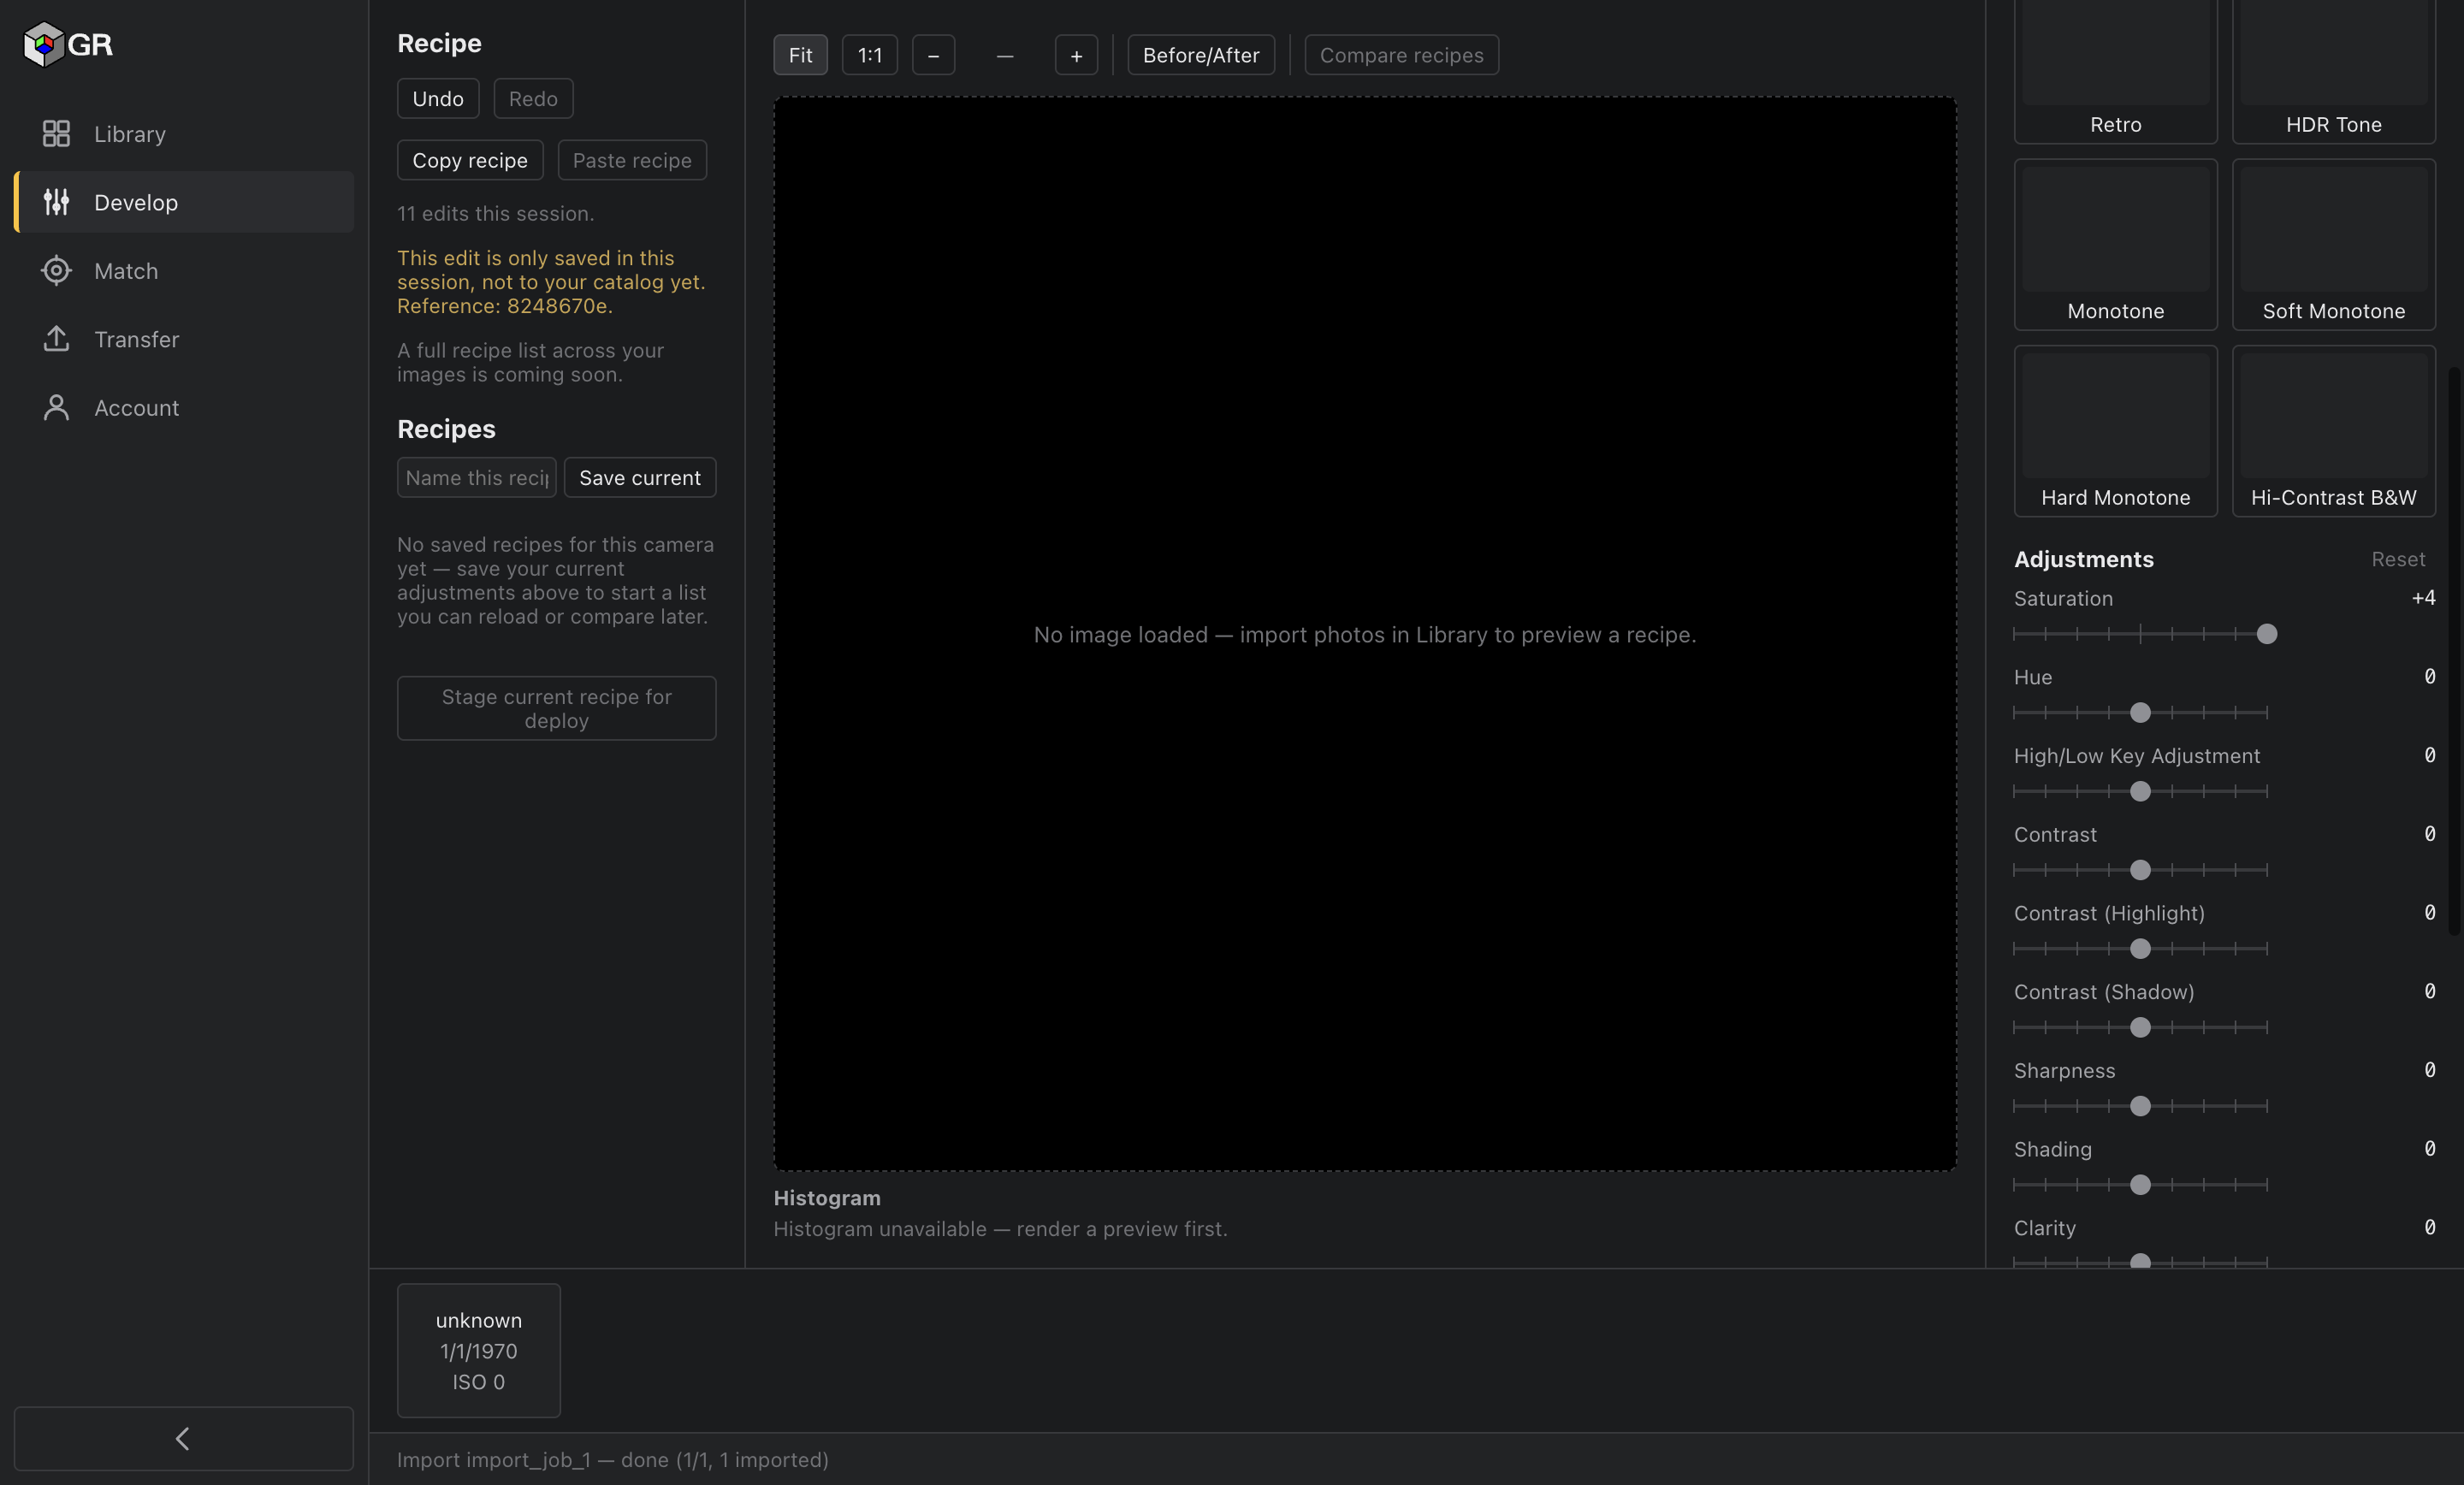Choose the Hard Monotone preset
Image resolution: width=2464 pixels, height=1485 pixels.
pyautogui.click(x=2115, y=431)
